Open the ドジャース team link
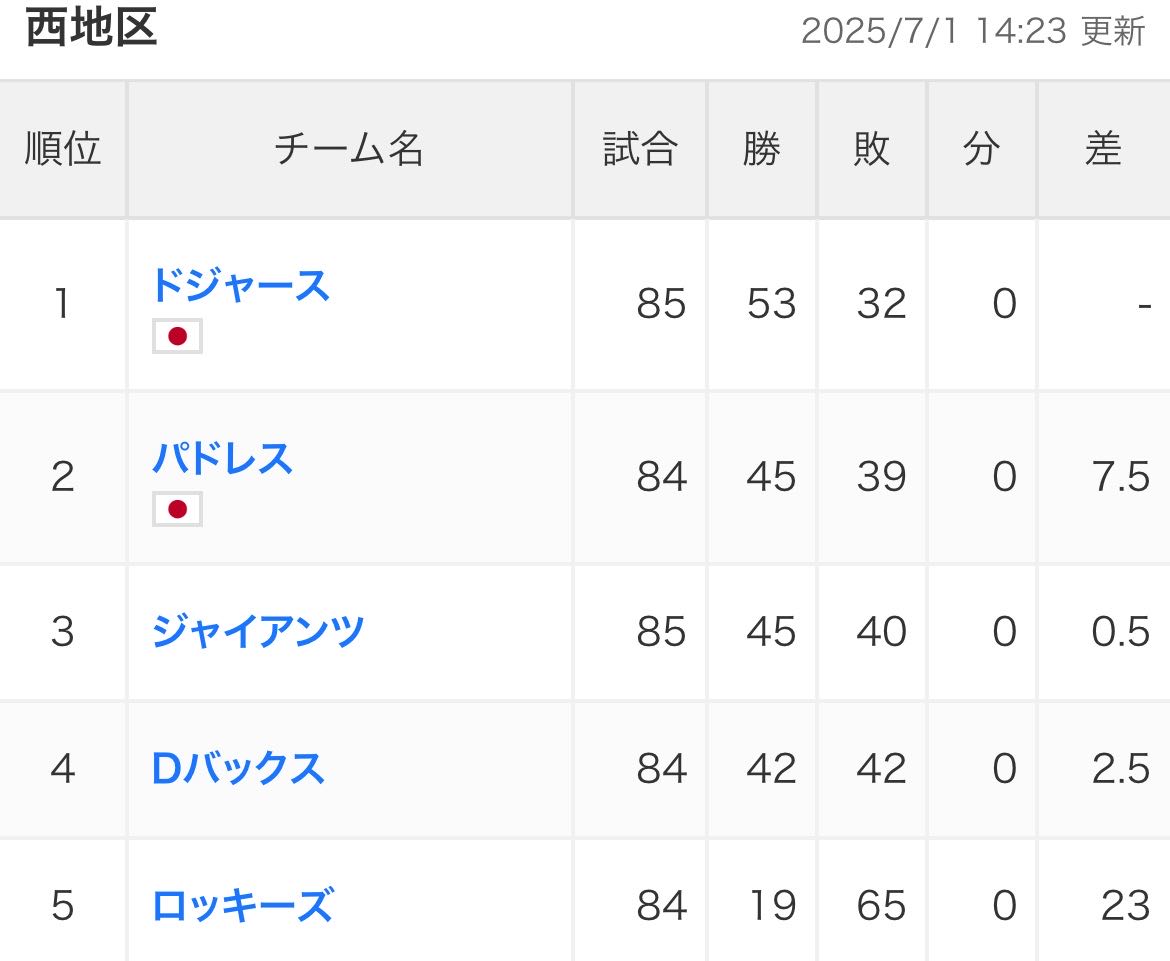Viewport: 1170px width, 961px height. click(240, 285)
